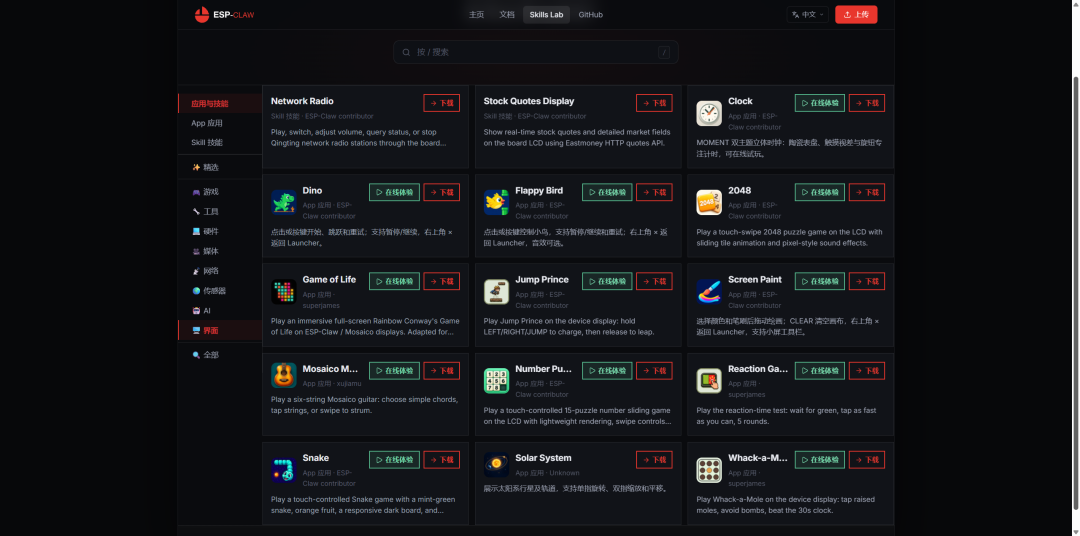This screenshot has height=536, width=1080.
Task: Open the Dino app icon
Action: point(284,203)
